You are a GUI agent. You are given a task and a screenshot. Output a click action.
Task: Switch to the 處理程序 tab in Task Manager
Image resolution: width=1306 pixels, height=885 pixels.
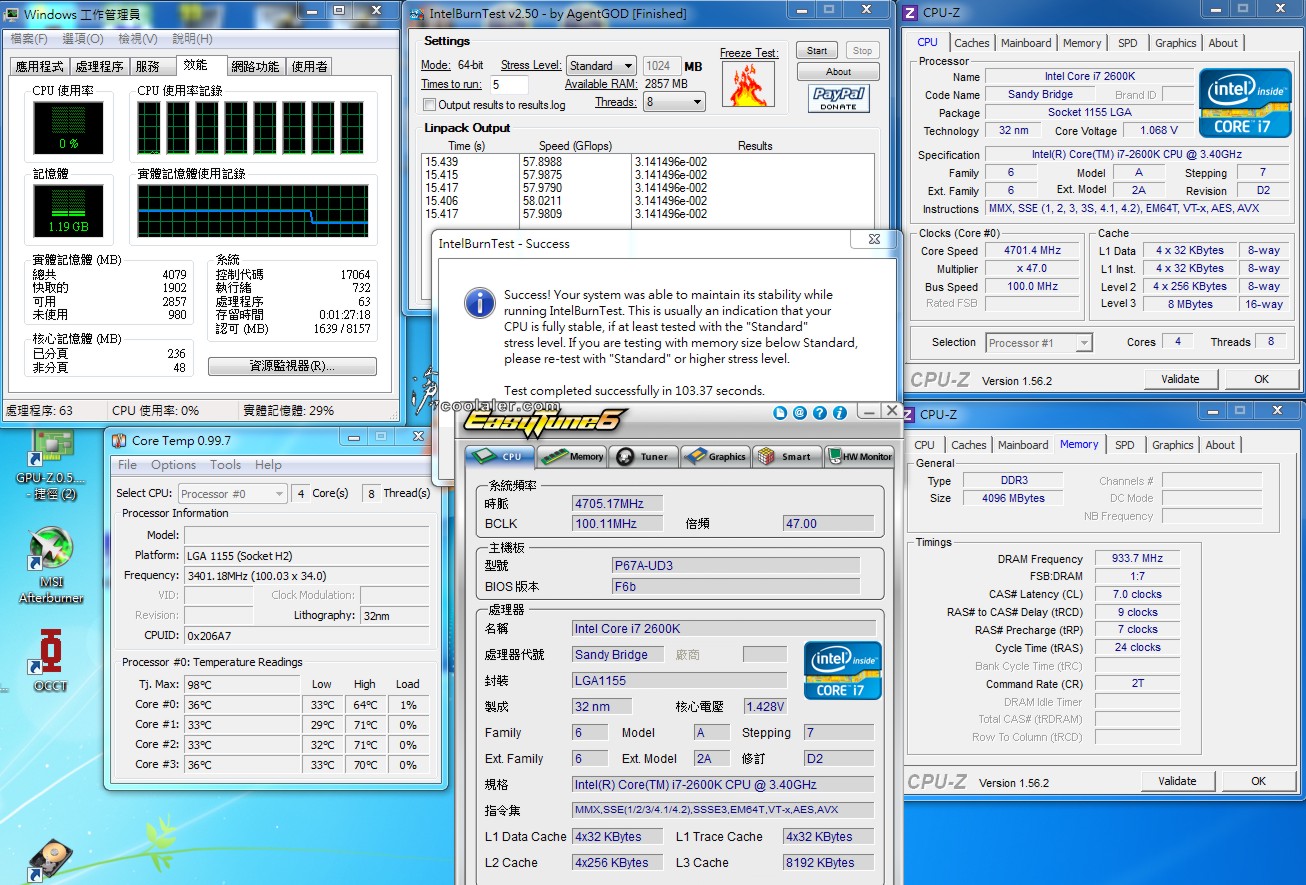tap(100, 67)
